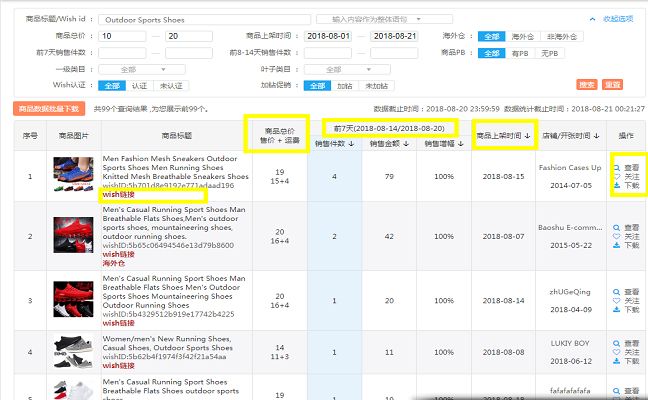
Task: Click view magnifier icon for fafafafafafa row
Action: click(617, 391)
